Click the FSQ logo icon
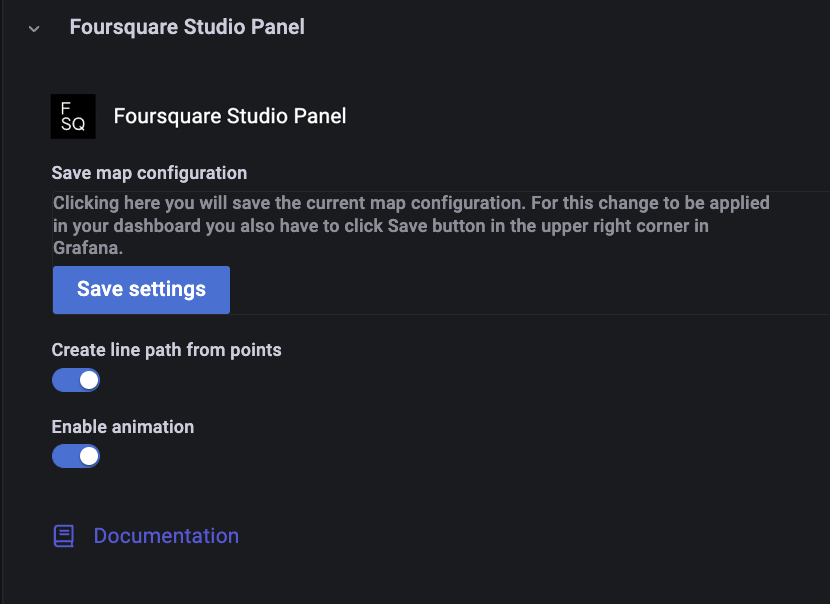Screen dimensions: 830x604 pyautogui.click(x=73, y=116)
